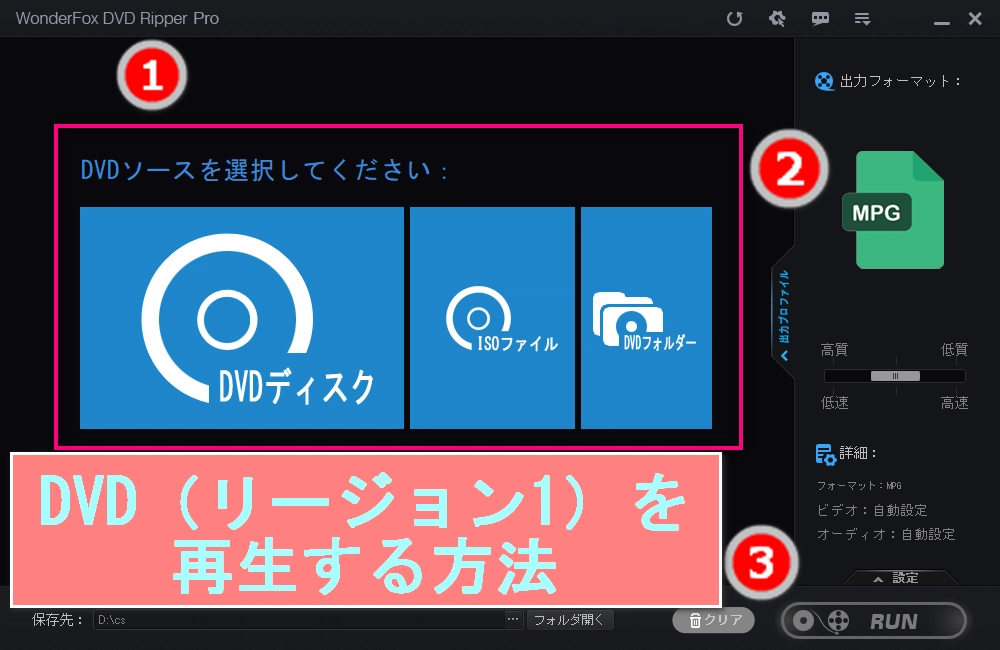This screenshot has width=1000, height=650.
Task: Select the 'フォーマット：MPG' detail text
Action: pos(860,486)
